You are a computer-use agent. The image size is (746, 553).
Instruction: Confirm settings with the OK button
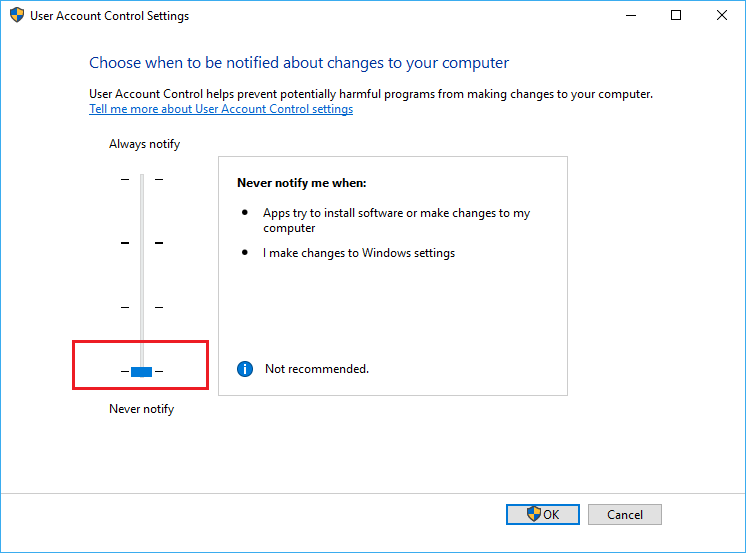coord(543,514)
